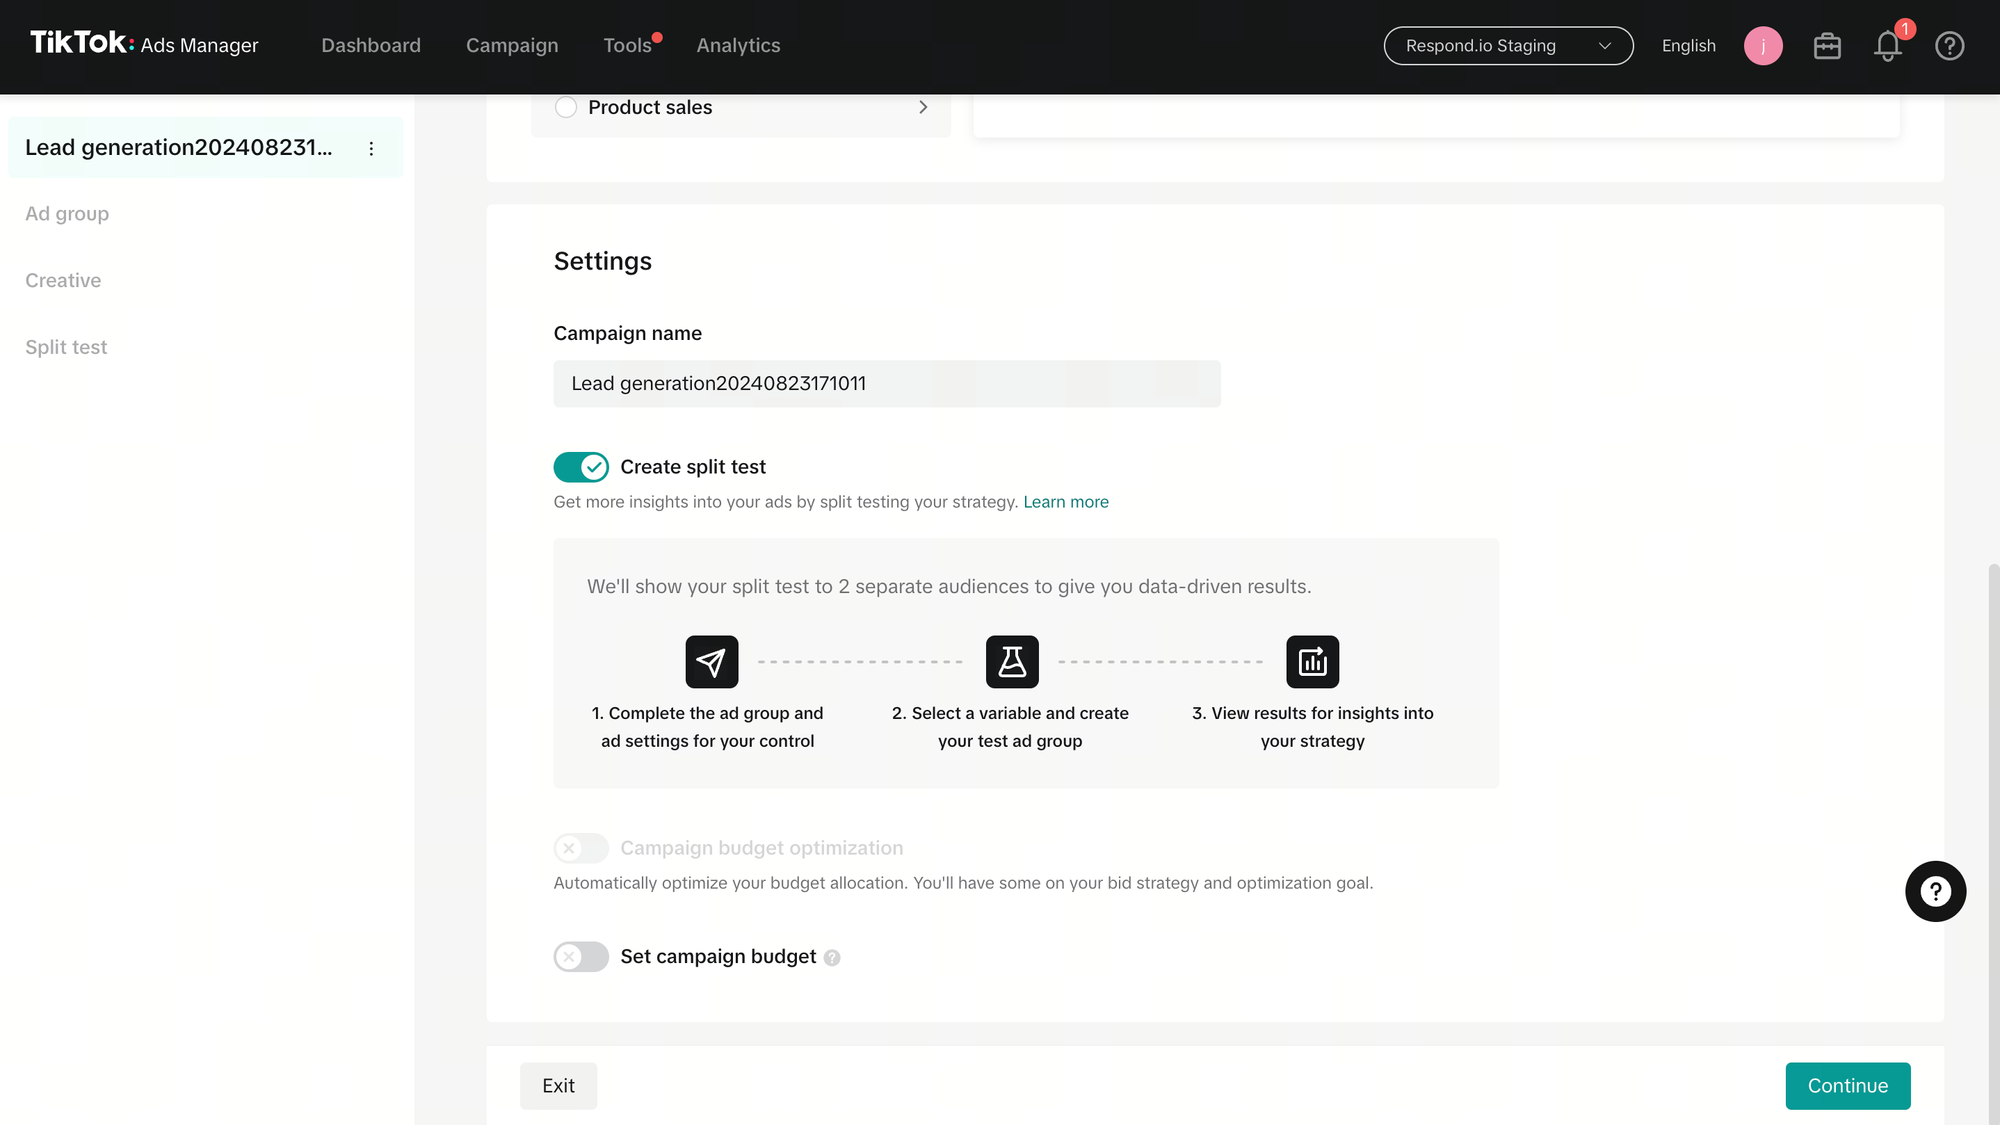Viewport: 2000px width, 1125px height.
Task: Click the pink user avatar icon
Action: click(x=1763, y=46)
